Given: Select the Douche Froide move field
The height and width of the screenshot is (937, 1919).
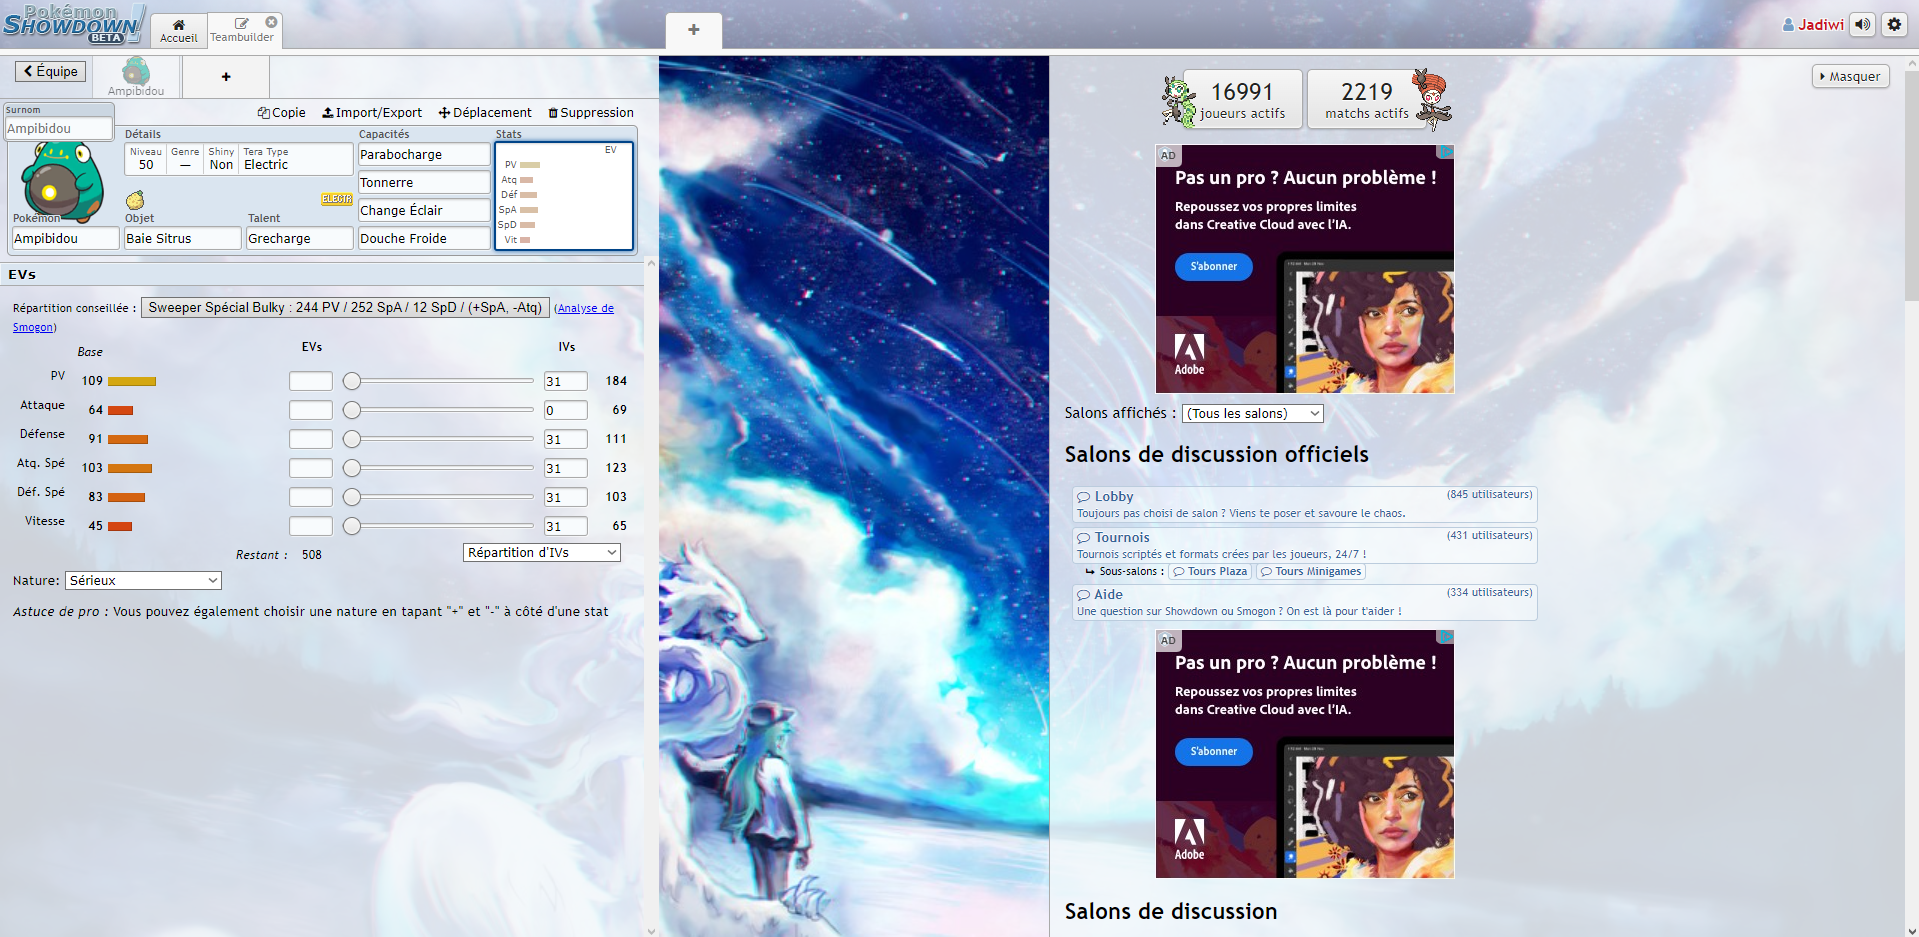Looking at the screenshot, I should (424, 238).
